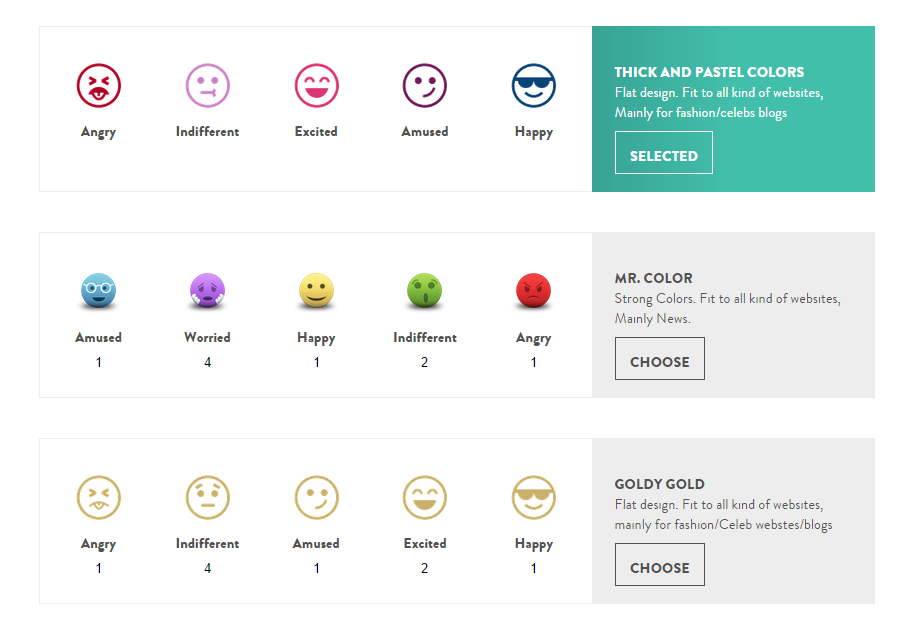906x630 pixels.
Task: Select the gold Amused winking emoji
Action: pos(317,498)
